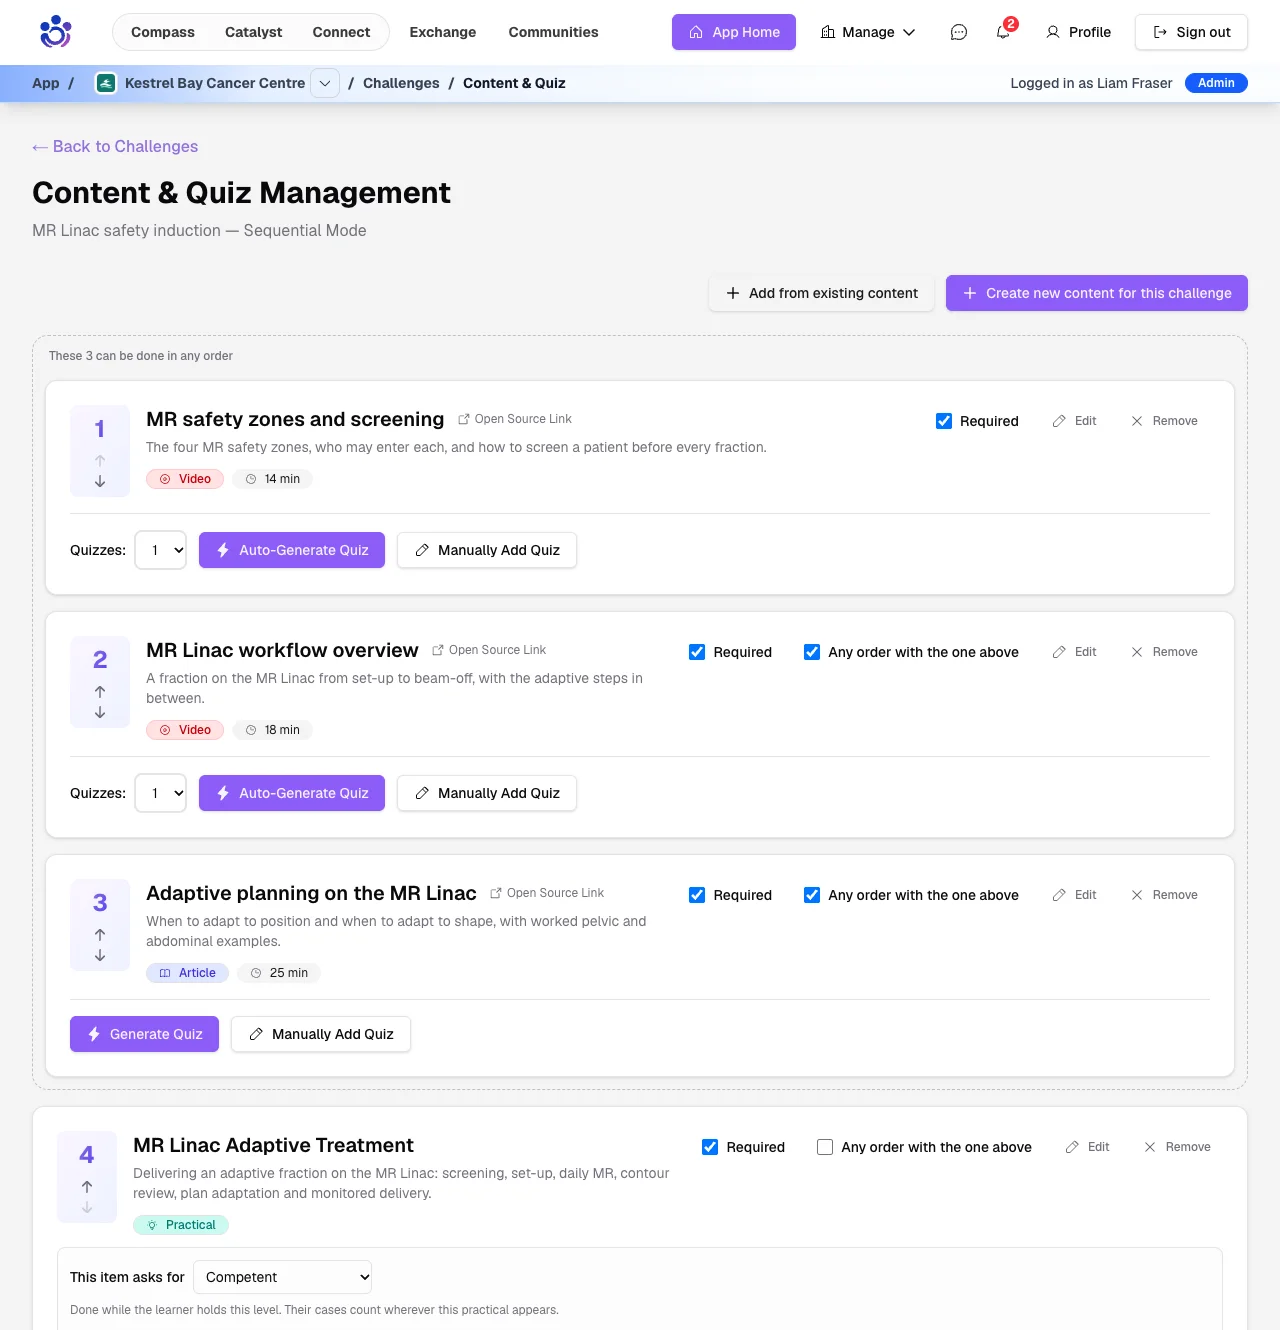Toggle Required for MR Linac workflow overview
The width and height of the screenshot is (1280, 1330).
pos(697,652)
